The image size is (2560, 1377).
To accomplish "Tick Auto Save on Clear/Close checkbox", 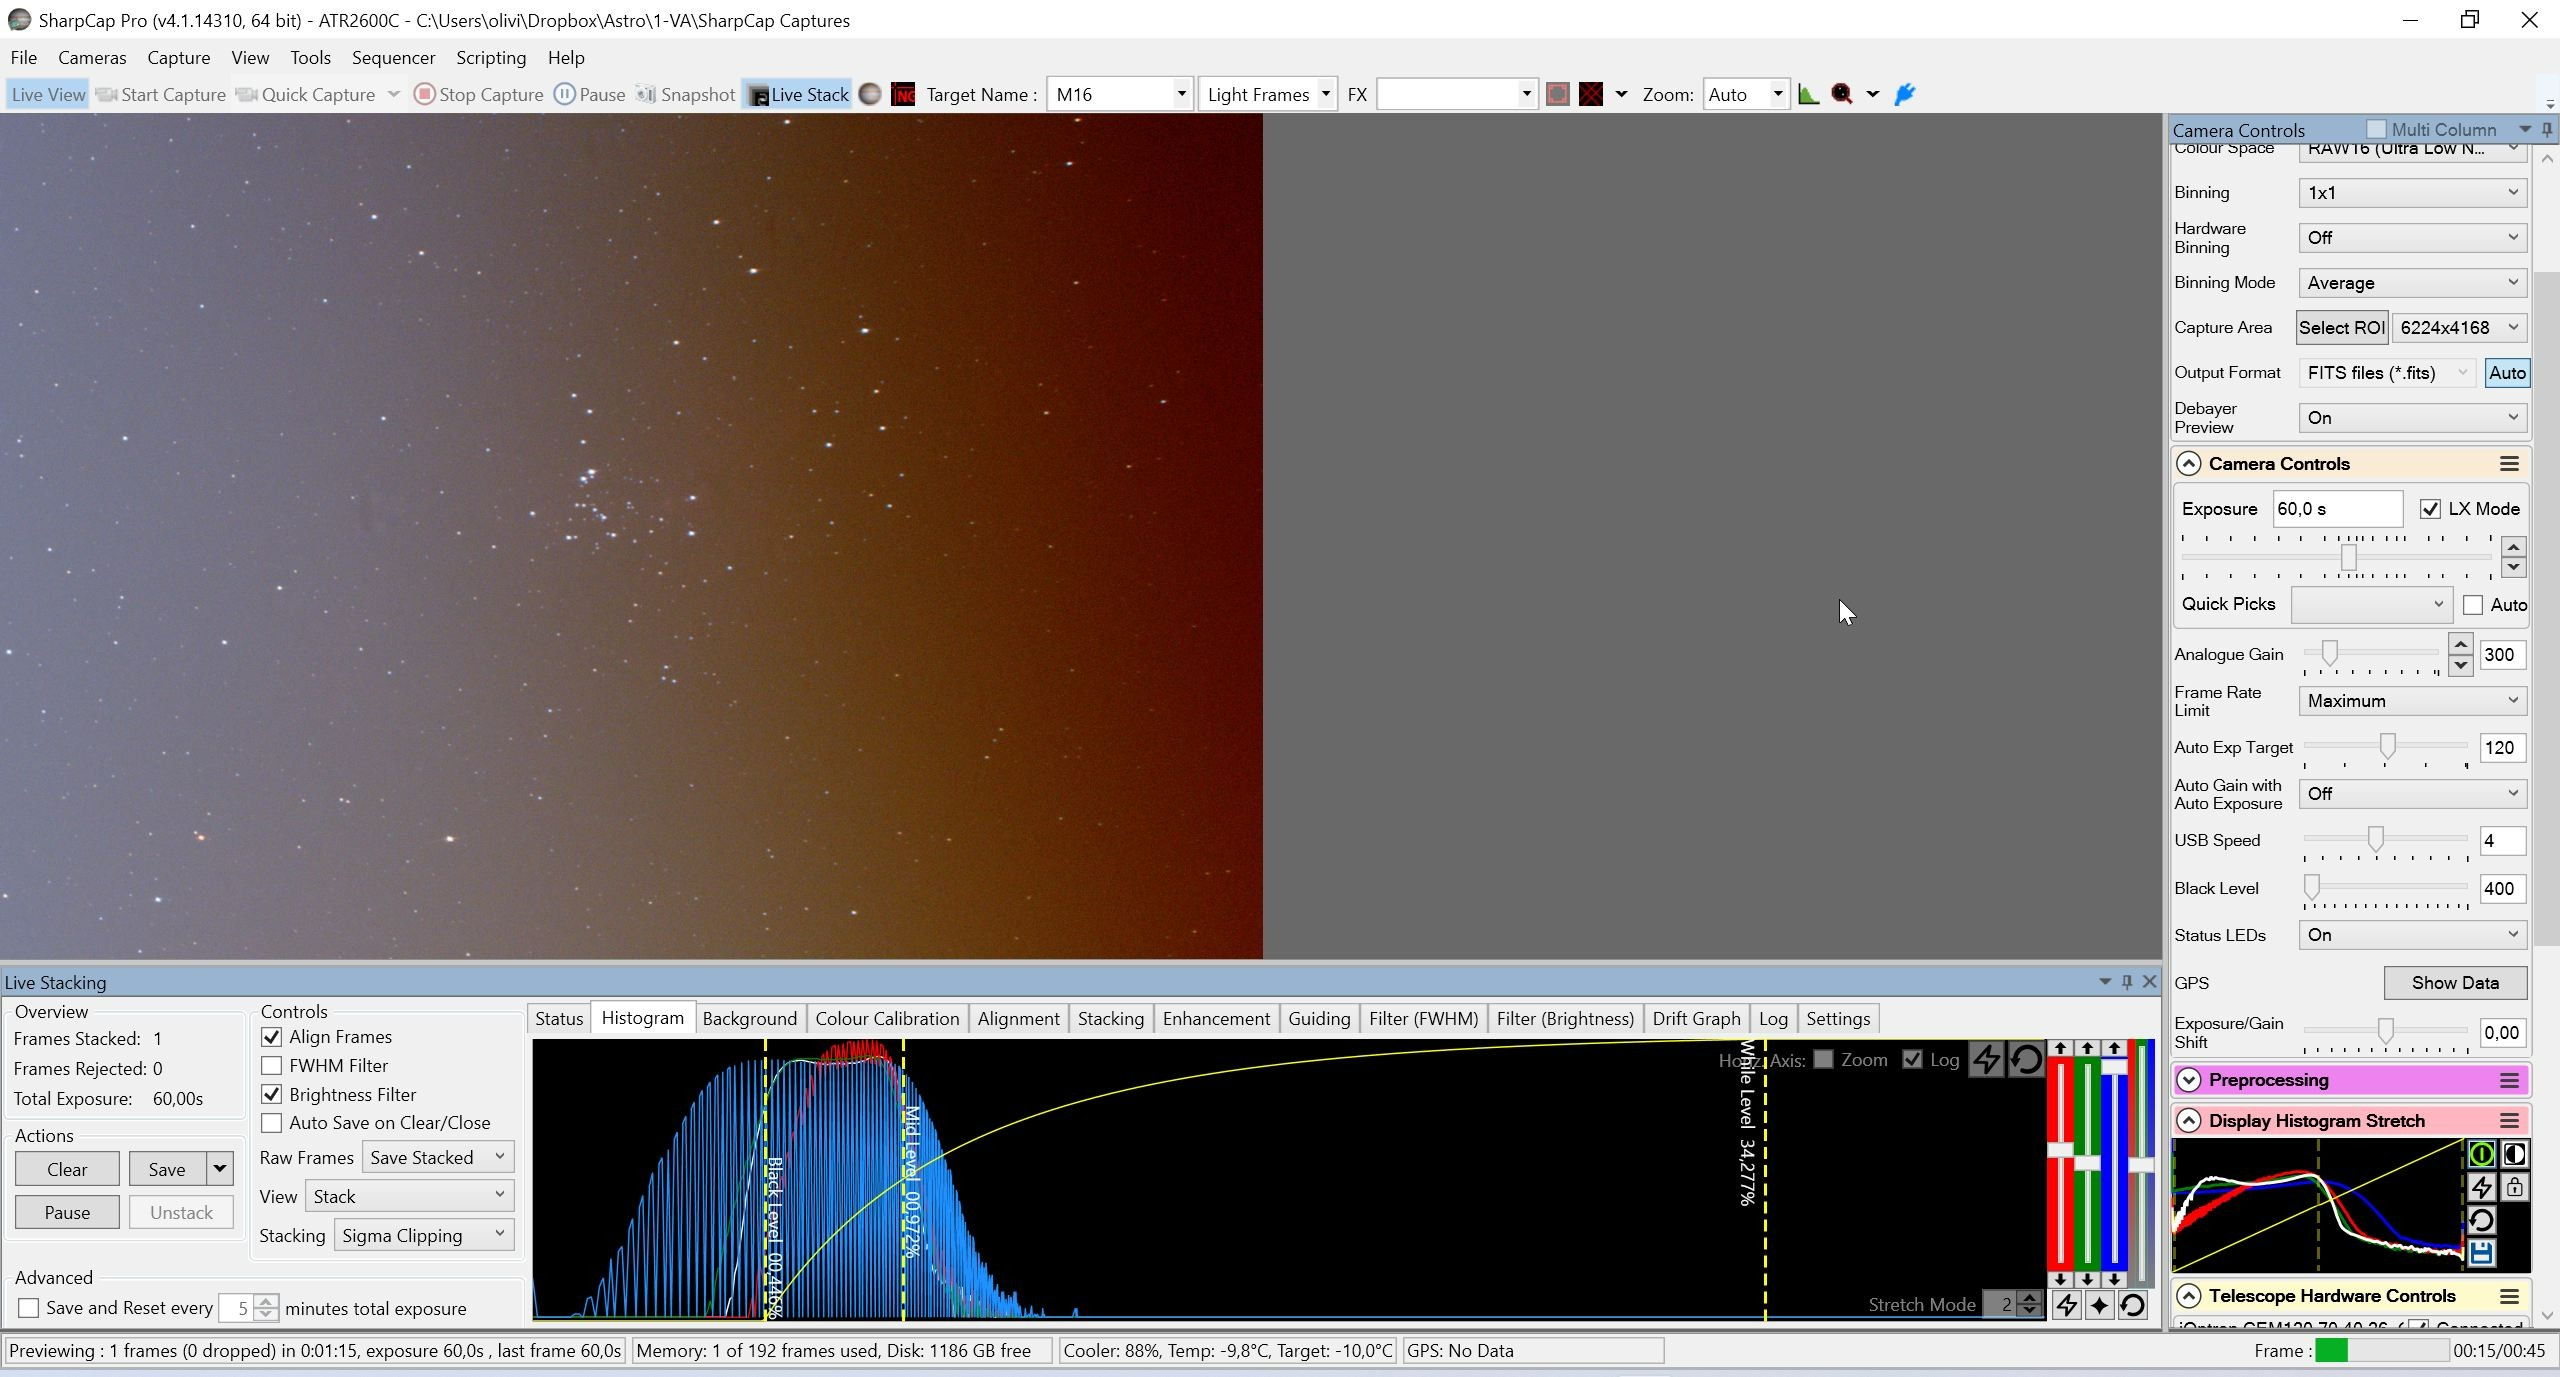I will (x=271, y=1123).
